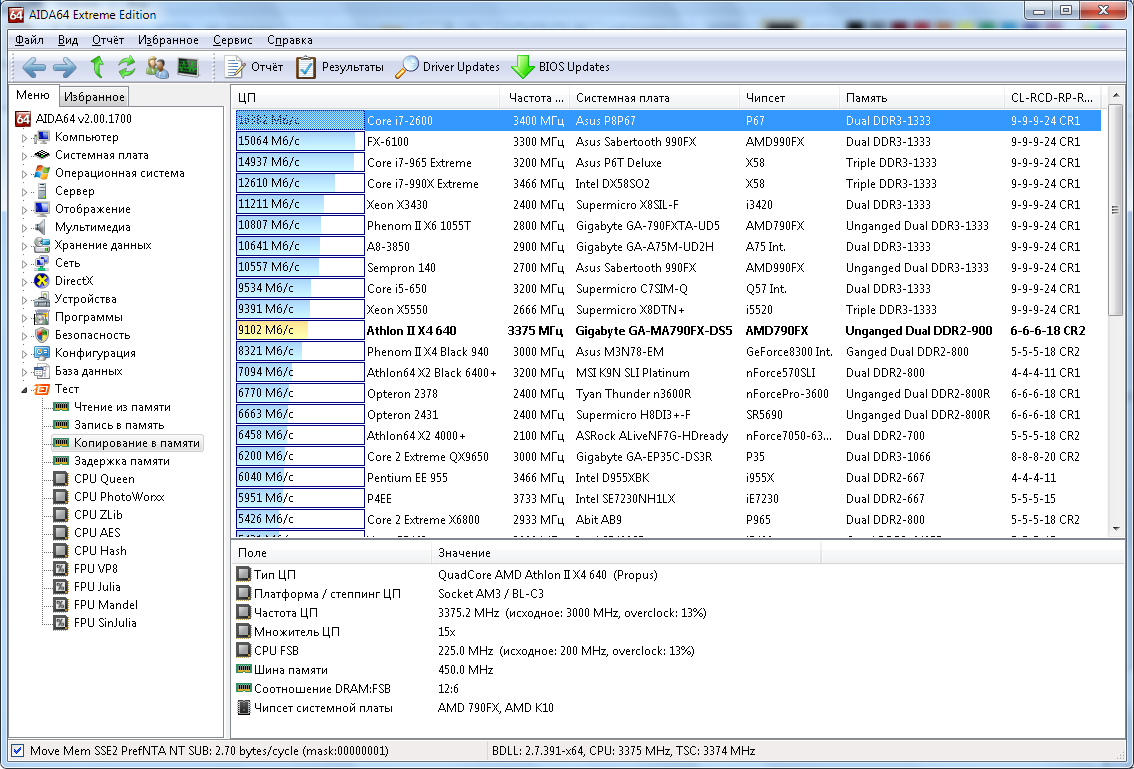Expand the Компьютер tree node
The width and height of the screenshot is (1134, 769).
tap(24, 137)
